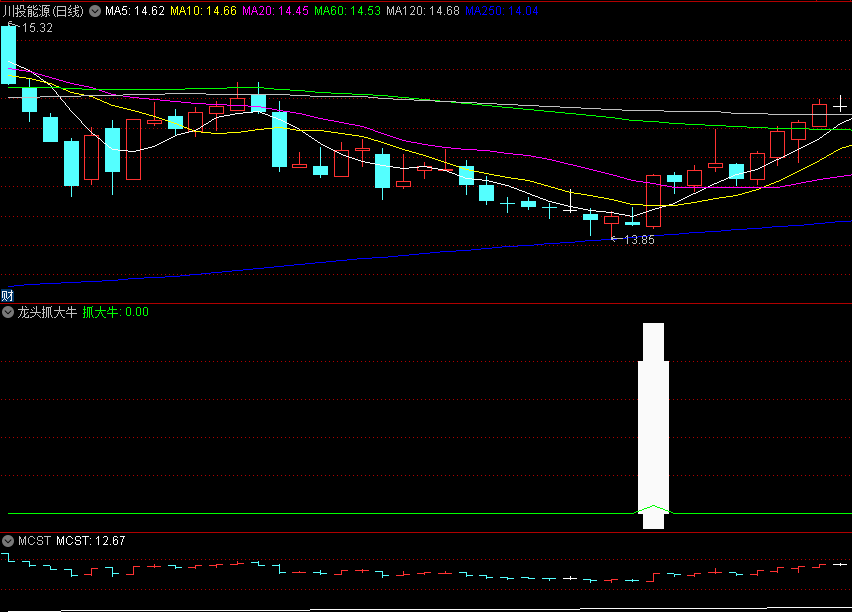
Task: Select the MA60: 14.53 label
Action: point(347,11)
